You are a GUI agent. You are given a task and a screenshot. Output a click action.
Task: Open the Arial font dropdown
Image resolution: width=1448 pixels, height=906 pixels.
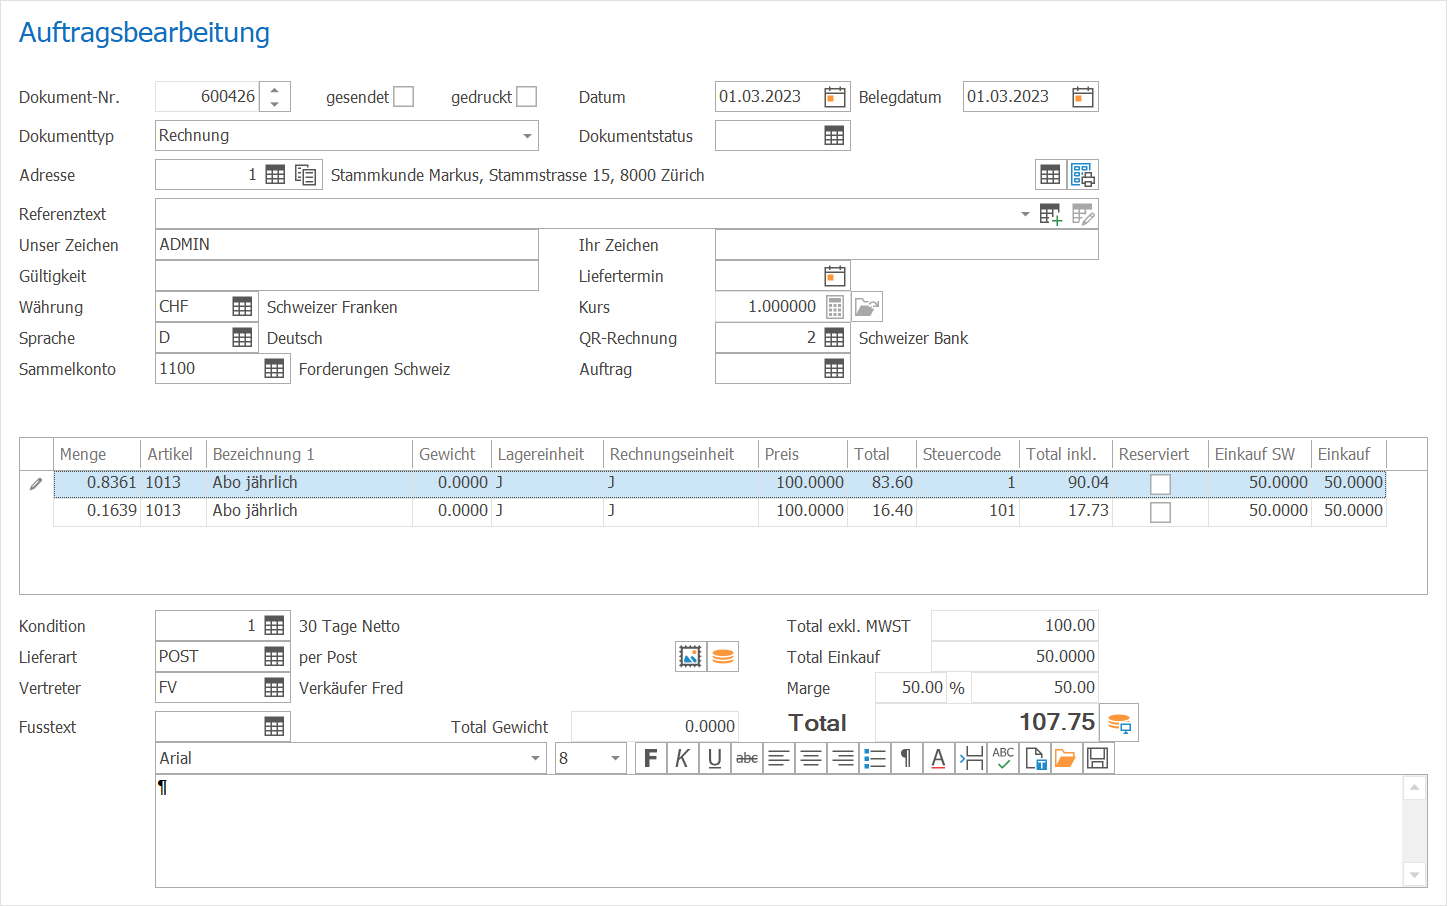535,758
